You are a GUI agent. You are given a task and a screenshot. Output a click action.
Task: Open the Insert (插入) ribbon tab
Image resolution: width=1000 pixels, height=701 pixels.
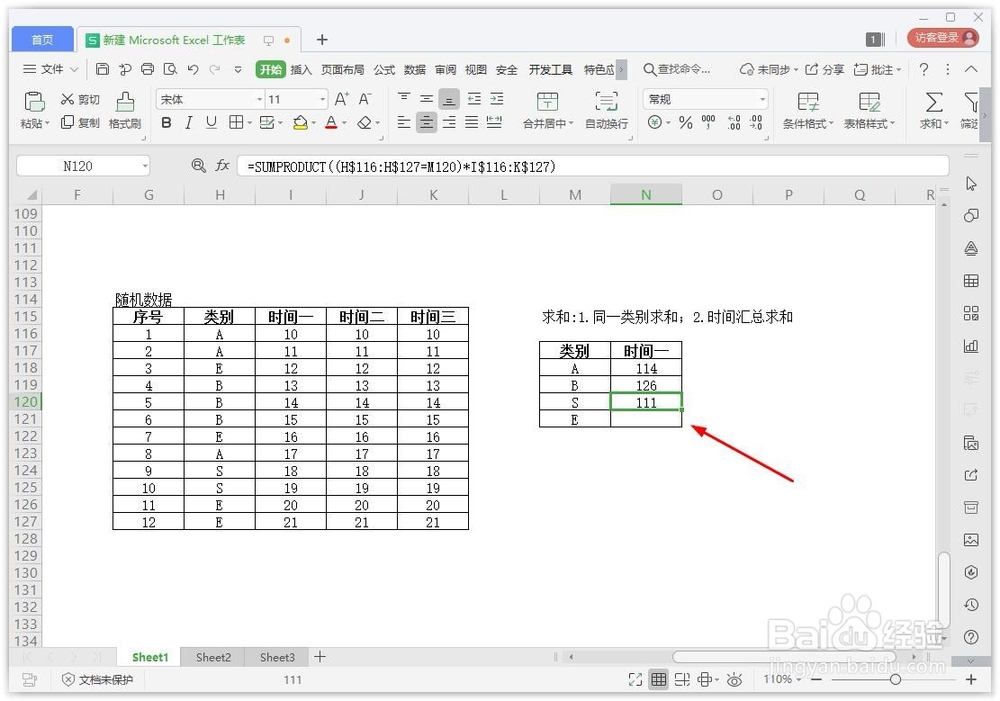coord(301,69)
